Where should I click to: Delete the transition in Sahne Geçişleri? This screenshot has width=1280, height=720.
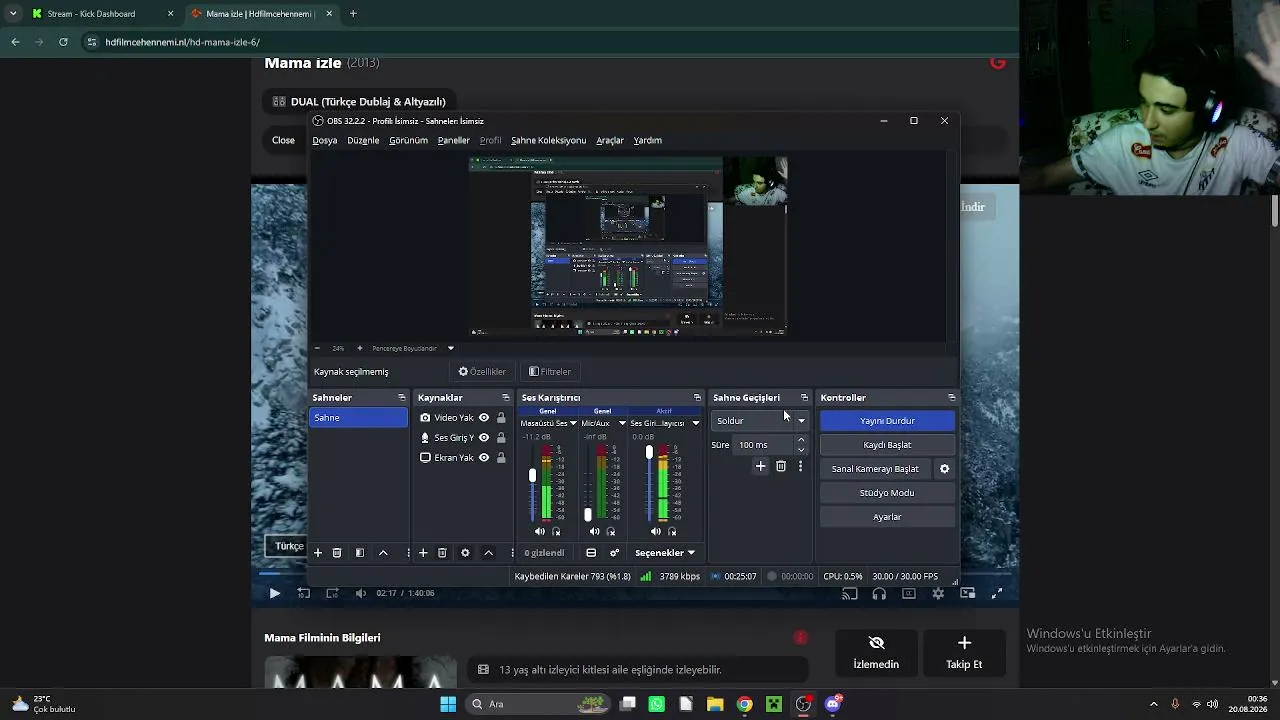(x=781, y=466)
